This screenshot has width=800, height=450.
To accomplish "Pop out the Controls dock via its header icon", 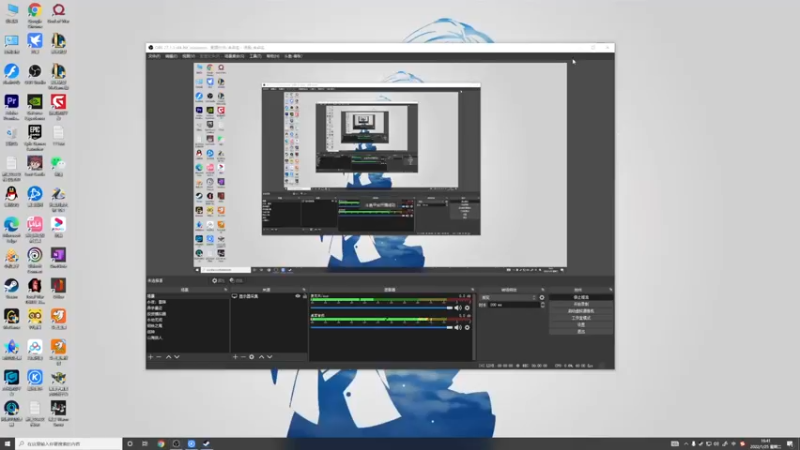I will point(610,290).
